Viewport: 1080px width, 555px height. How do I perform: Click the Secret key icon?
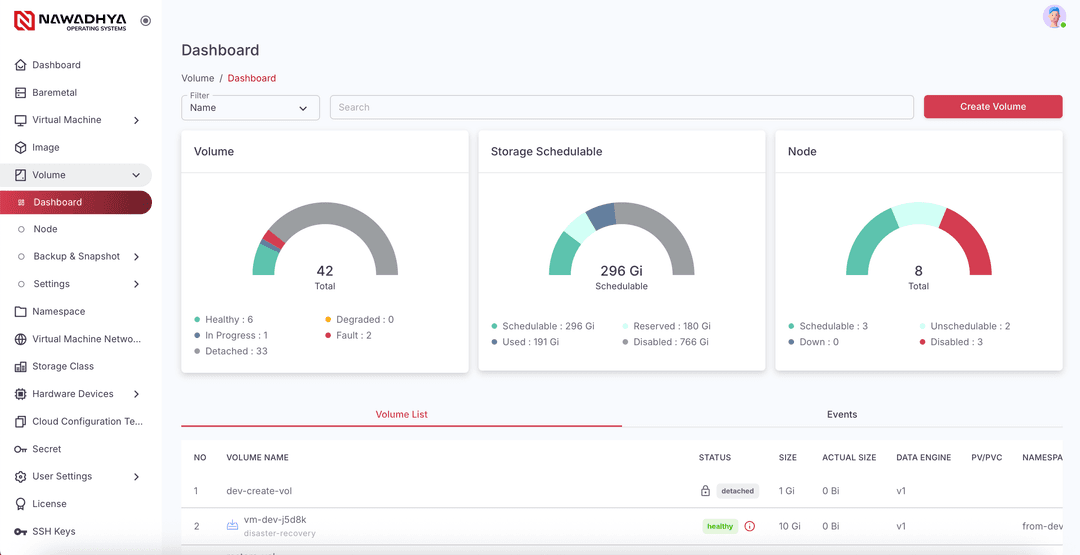[21, 449]
